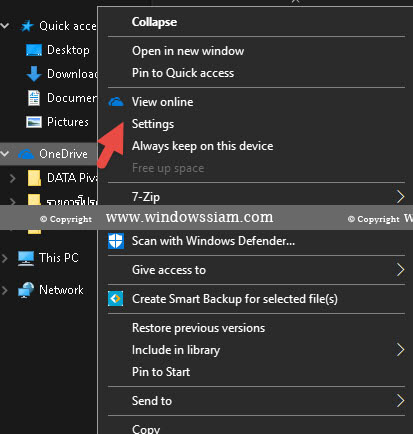Expand the This PC tree node
Image resolution: width=413 pixels, height=434 pixels.
pos(5,258)
